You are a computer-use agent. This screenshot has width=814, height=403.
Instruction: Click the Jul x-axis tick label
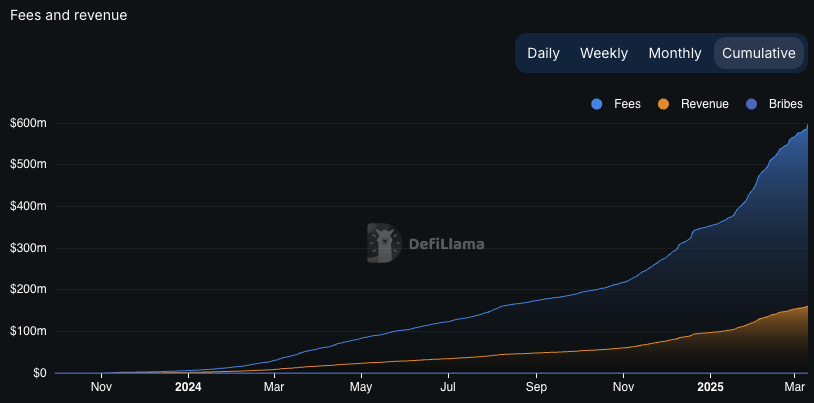(449, 386)
